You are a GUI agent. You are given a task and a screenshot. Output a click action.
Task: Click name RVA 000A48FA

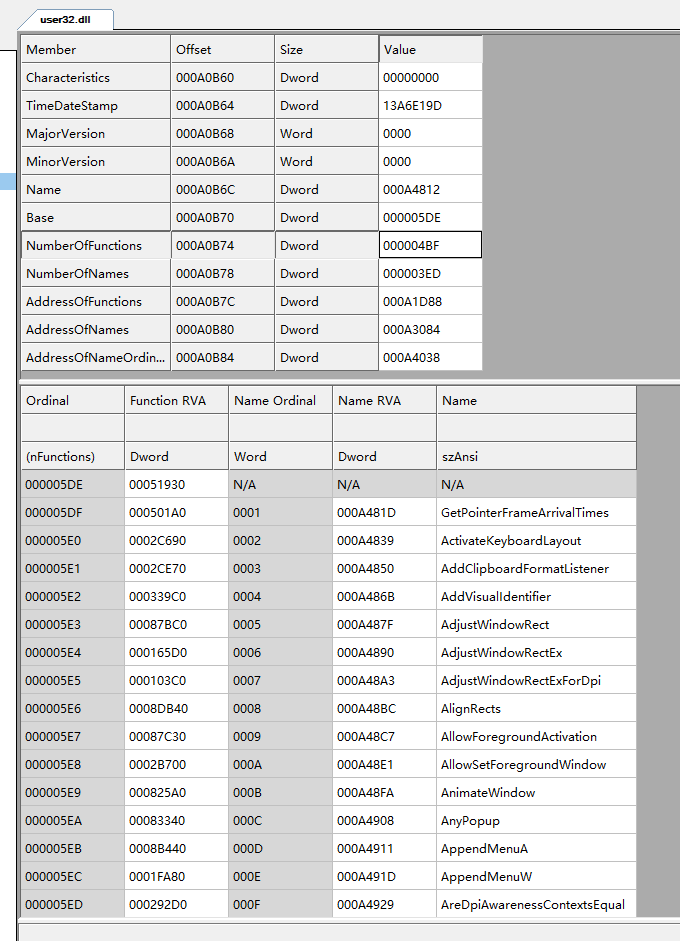384,793
